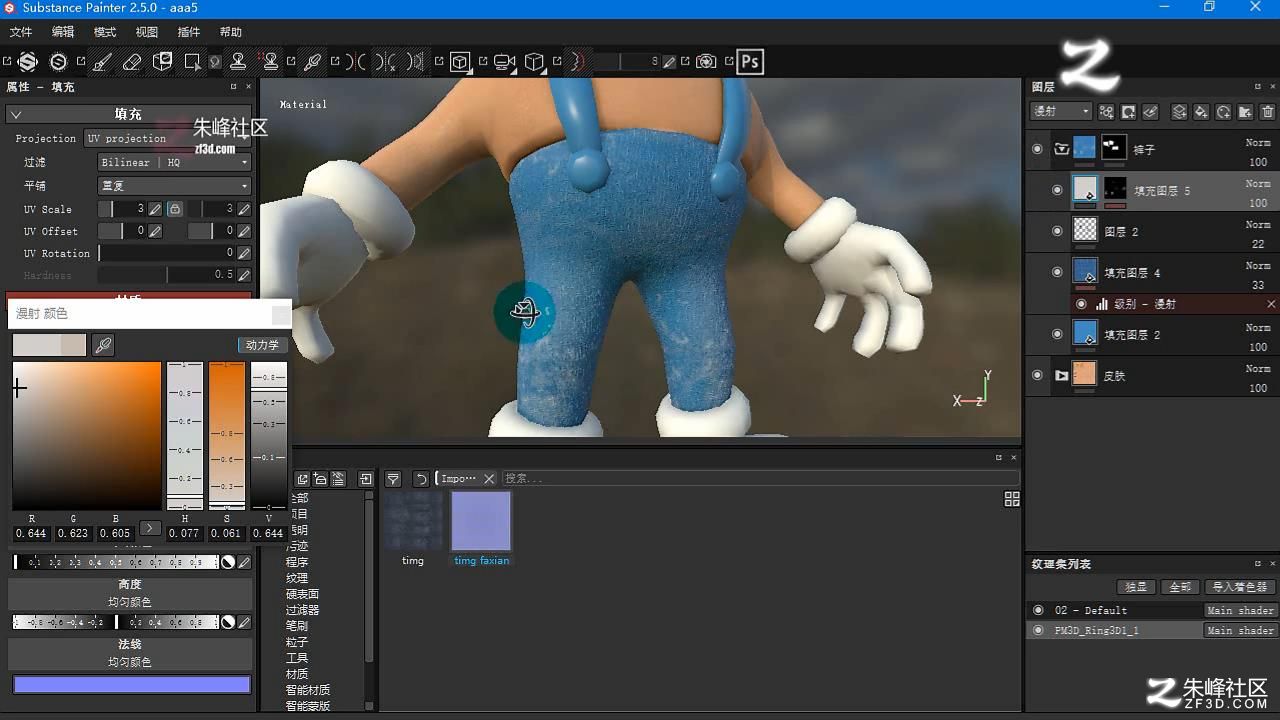Open the 帮助 menu
The height and width of the screenshot is (720, 1280).
pos(231,32)
